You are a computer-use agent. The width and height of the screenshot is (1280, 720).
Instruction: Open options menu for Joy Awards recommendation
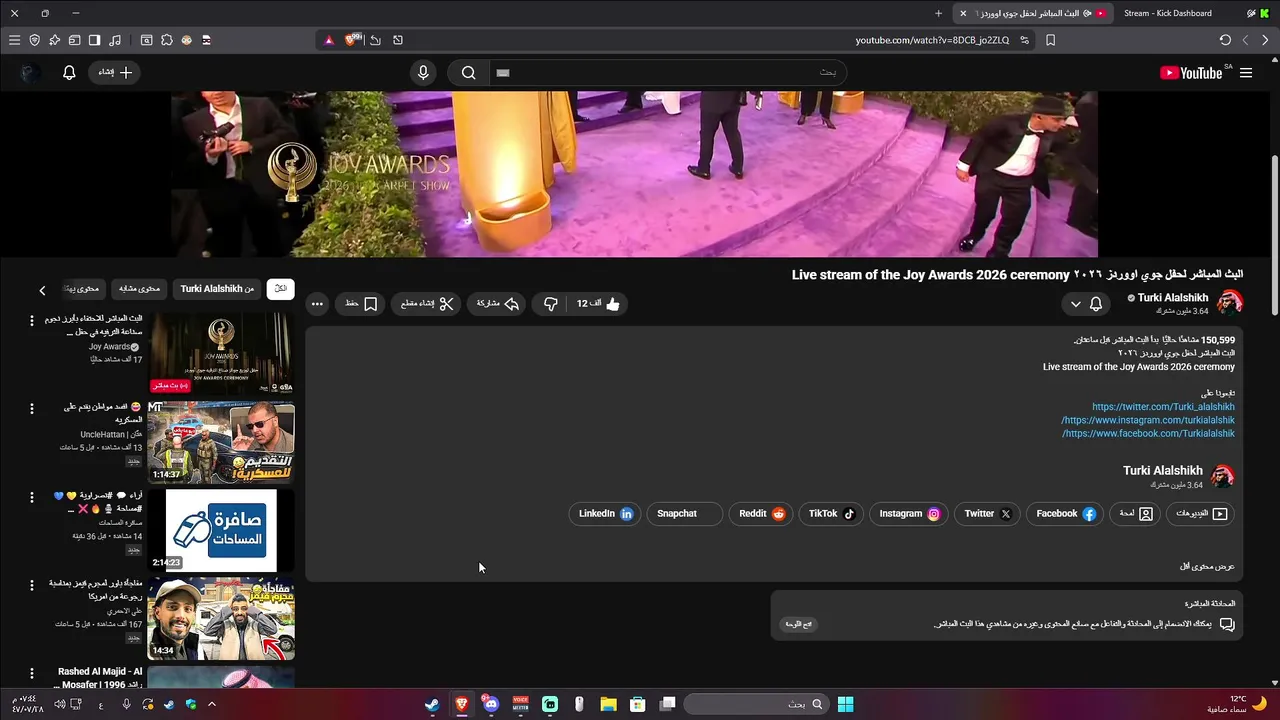tap(31, 321)
